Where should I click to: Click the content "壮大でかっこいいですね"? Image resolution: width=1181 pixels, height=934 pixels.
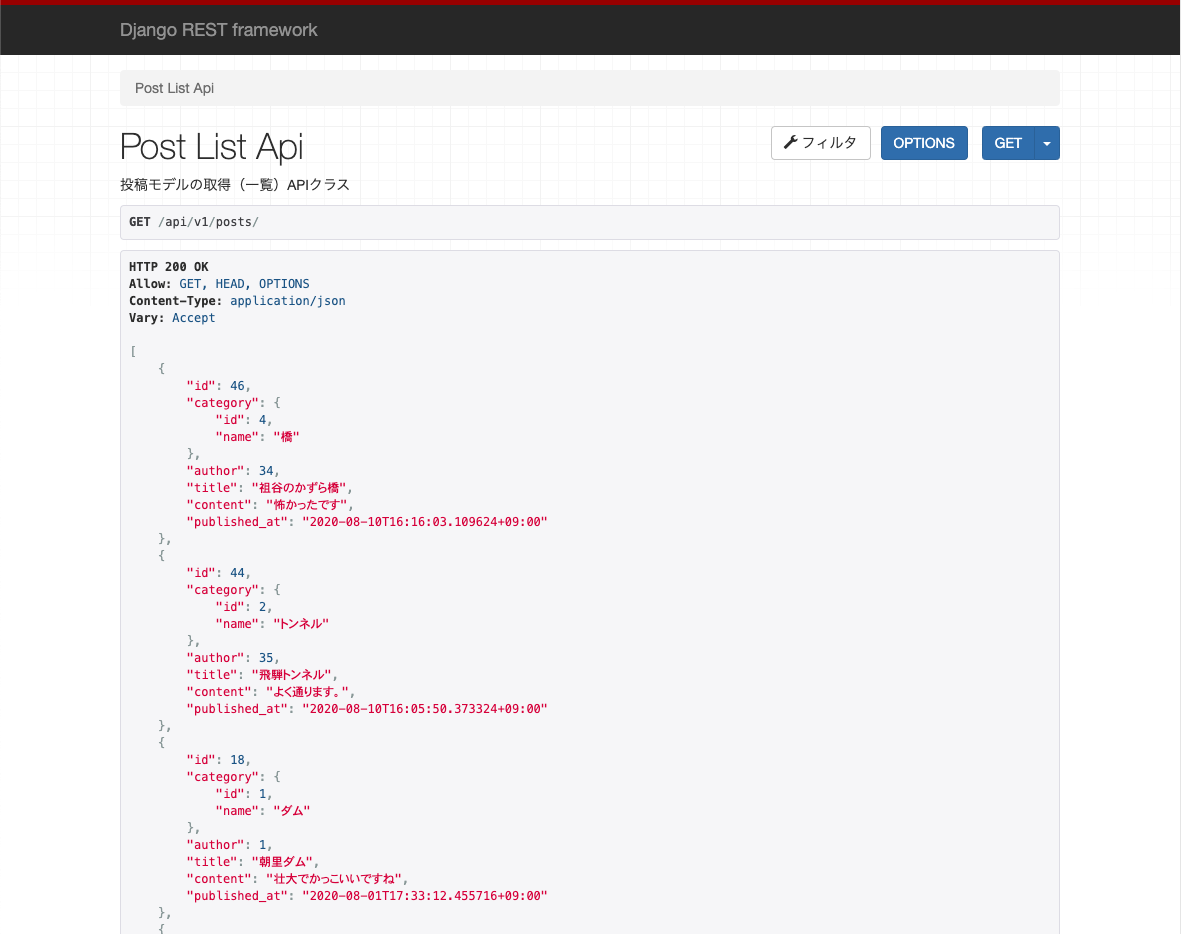[334, 879]
